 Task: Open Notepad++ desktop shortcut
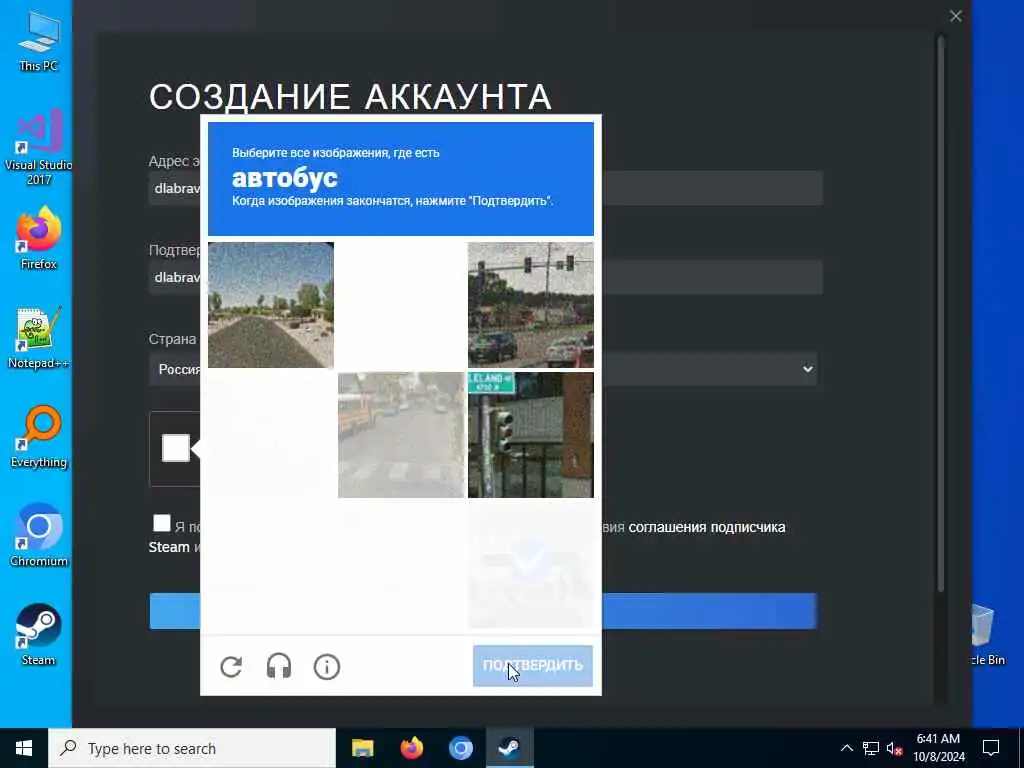coord(38,338)
